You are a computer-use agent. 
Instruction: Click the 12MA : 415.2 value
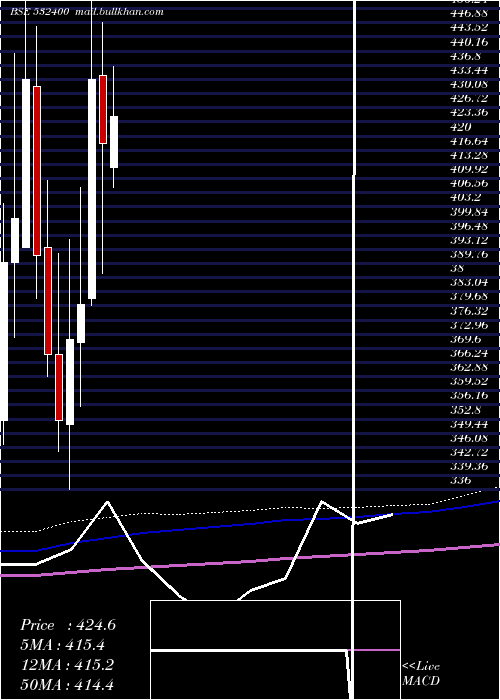(x=67, y=665)
